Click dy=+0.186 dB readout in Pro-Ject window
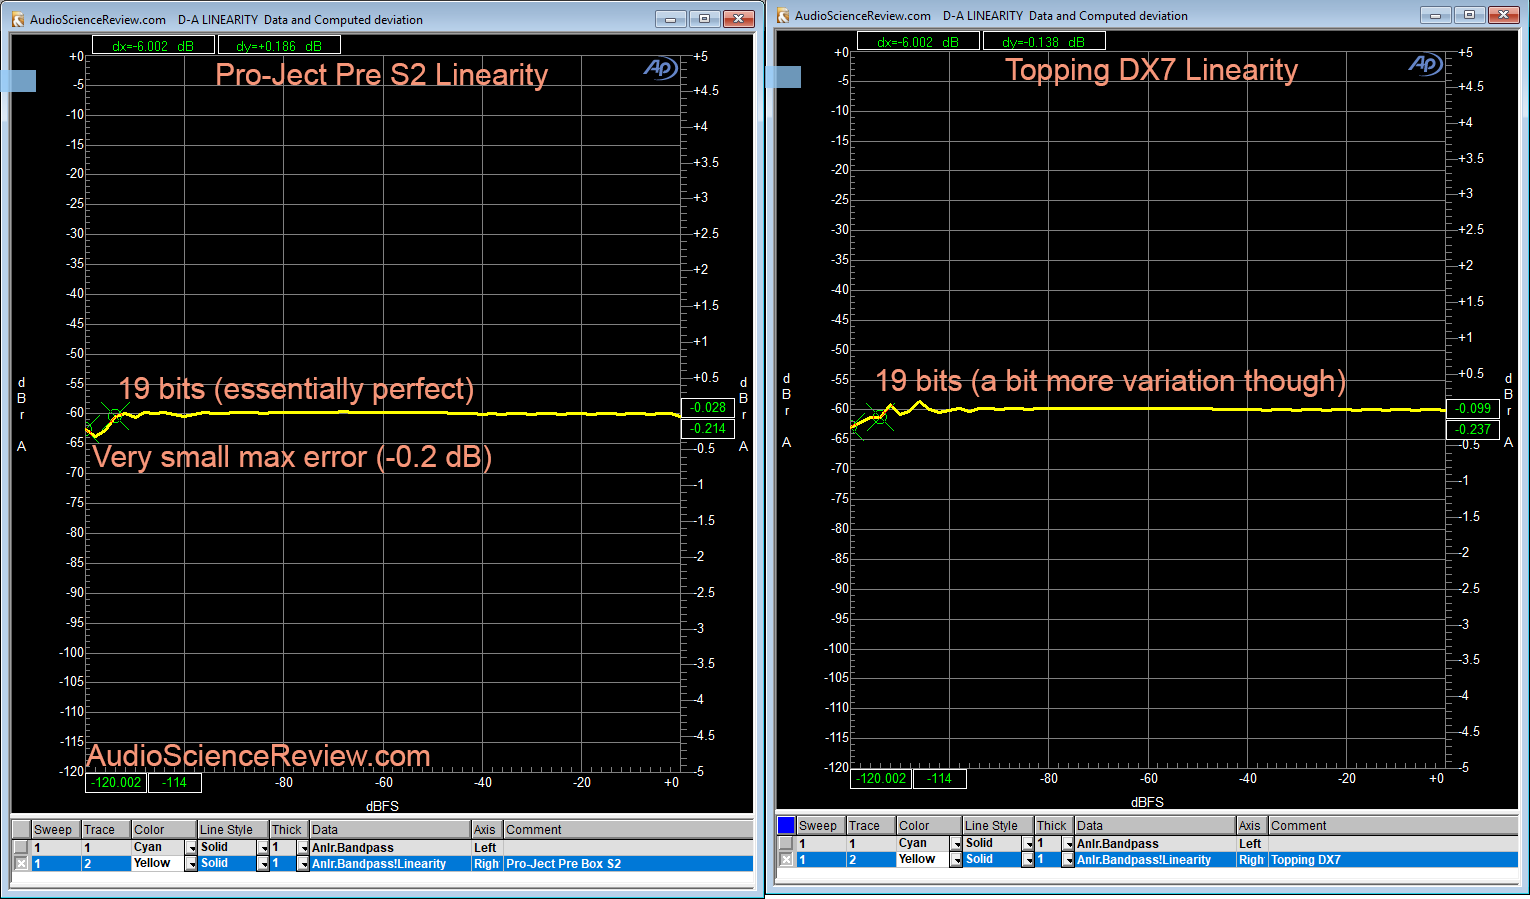This screenshot has width=1530, height=899. click(x=280, y=46)
